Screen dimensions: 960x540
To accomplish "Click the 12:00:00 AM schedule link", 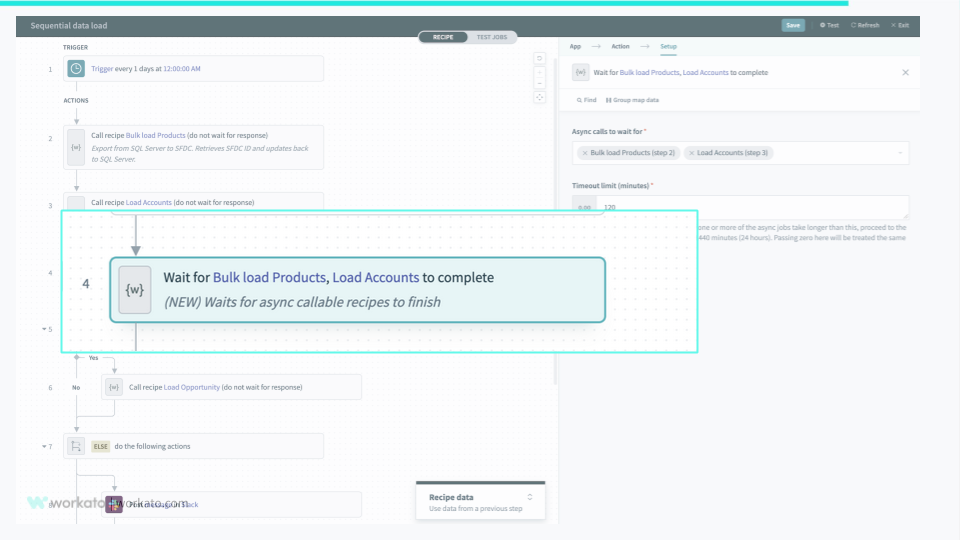I will coord(182,69).
